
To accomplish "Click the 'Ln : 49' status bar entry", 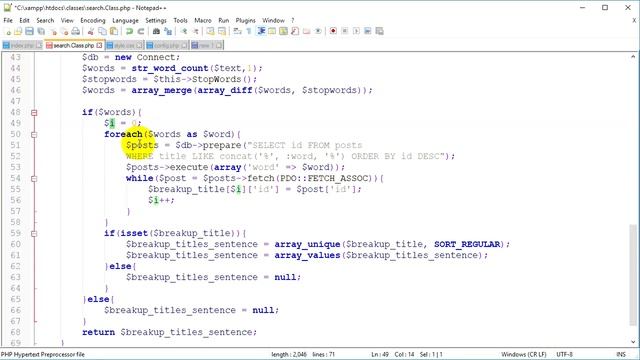I will 380,354.
